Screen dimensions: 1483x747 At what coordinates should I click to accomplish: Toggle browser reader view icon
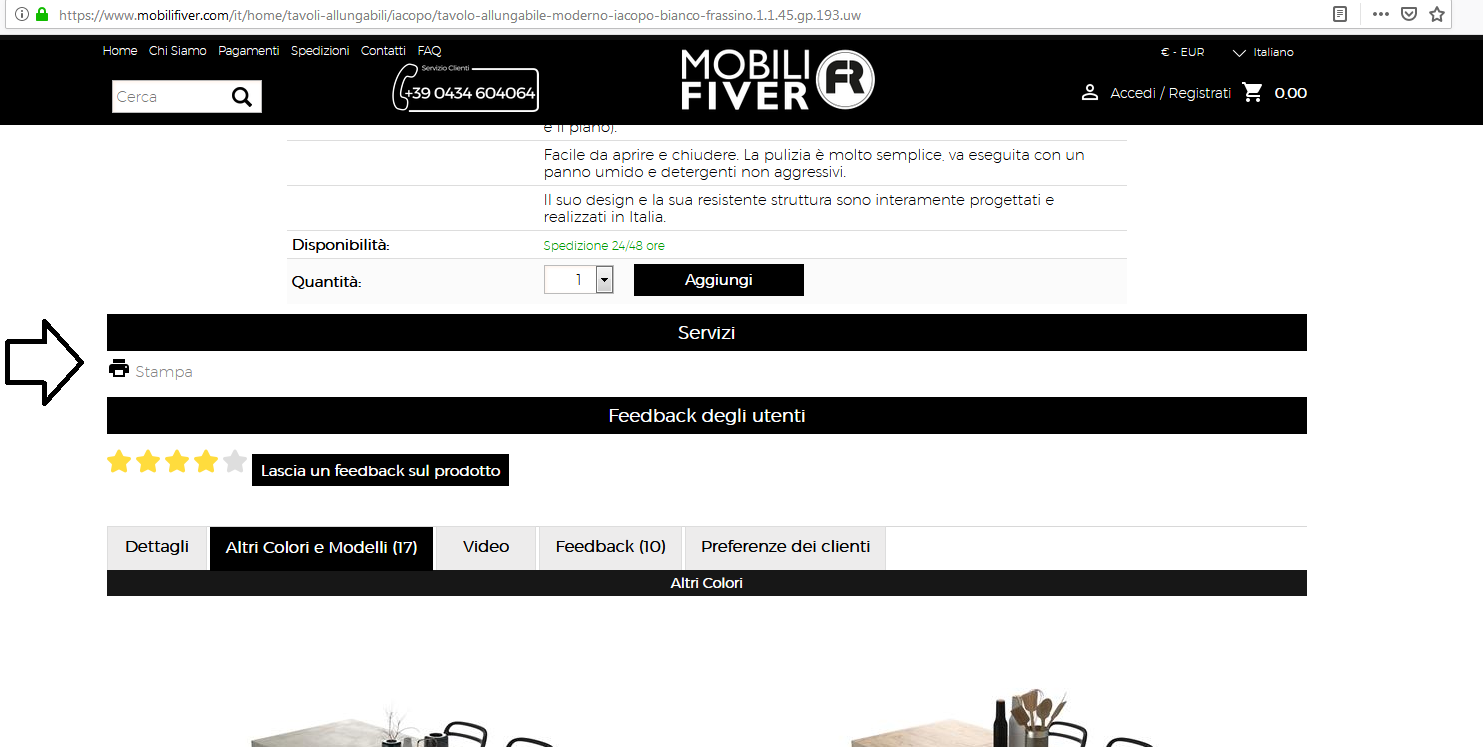coord(1340,15)
